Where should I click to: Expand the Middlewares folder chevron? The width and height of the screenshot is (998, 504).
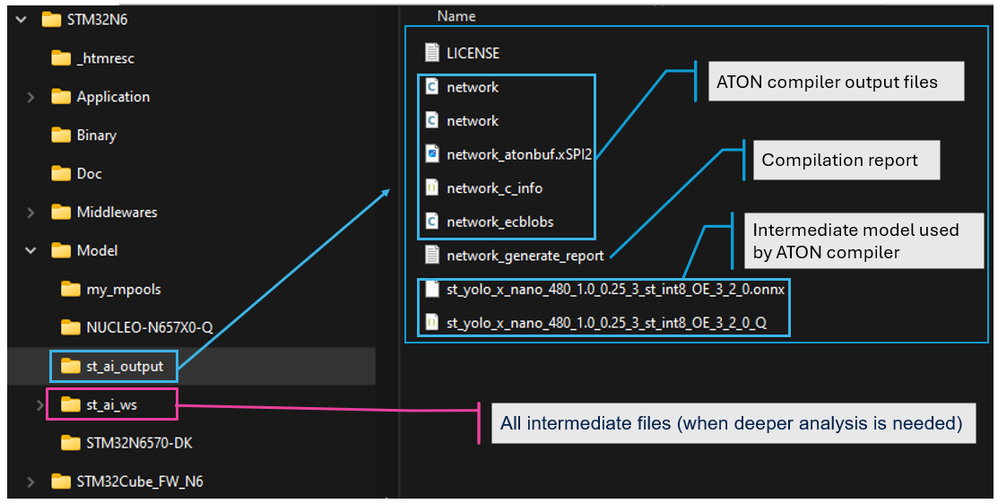(31, 213)
